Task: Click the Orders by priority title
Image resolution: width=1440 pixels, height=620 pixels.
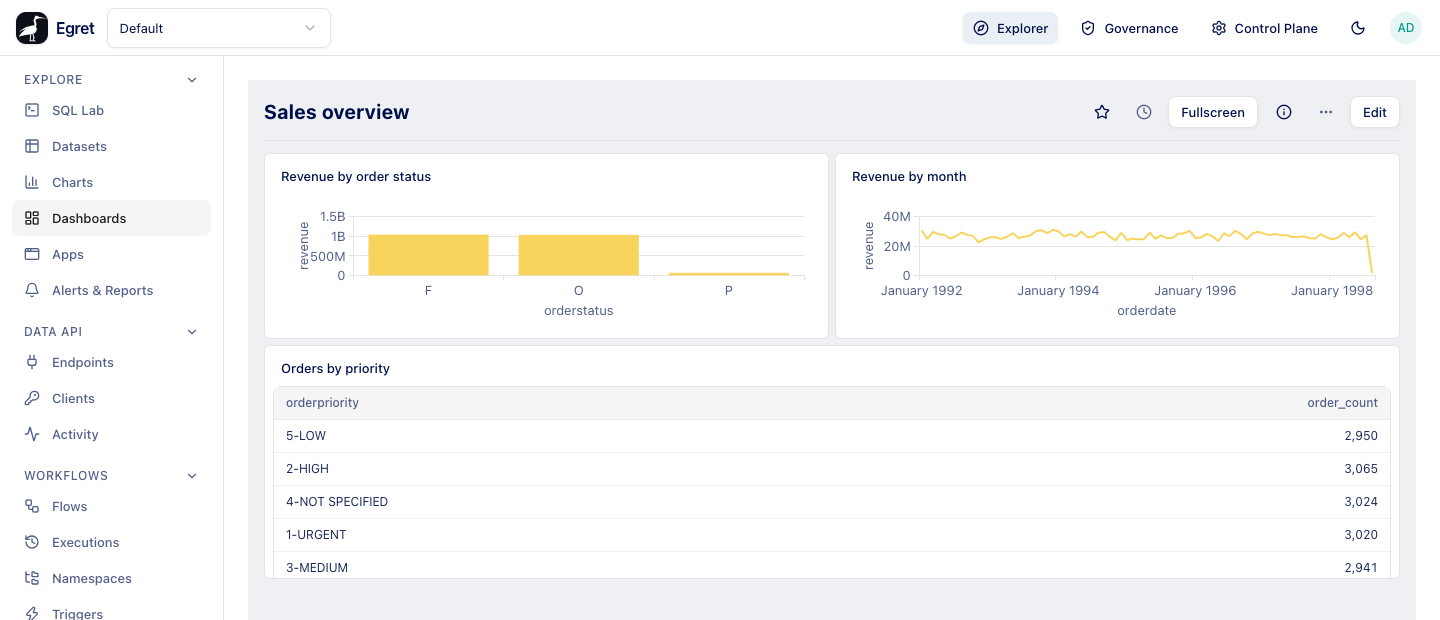Action: (335, 369)
